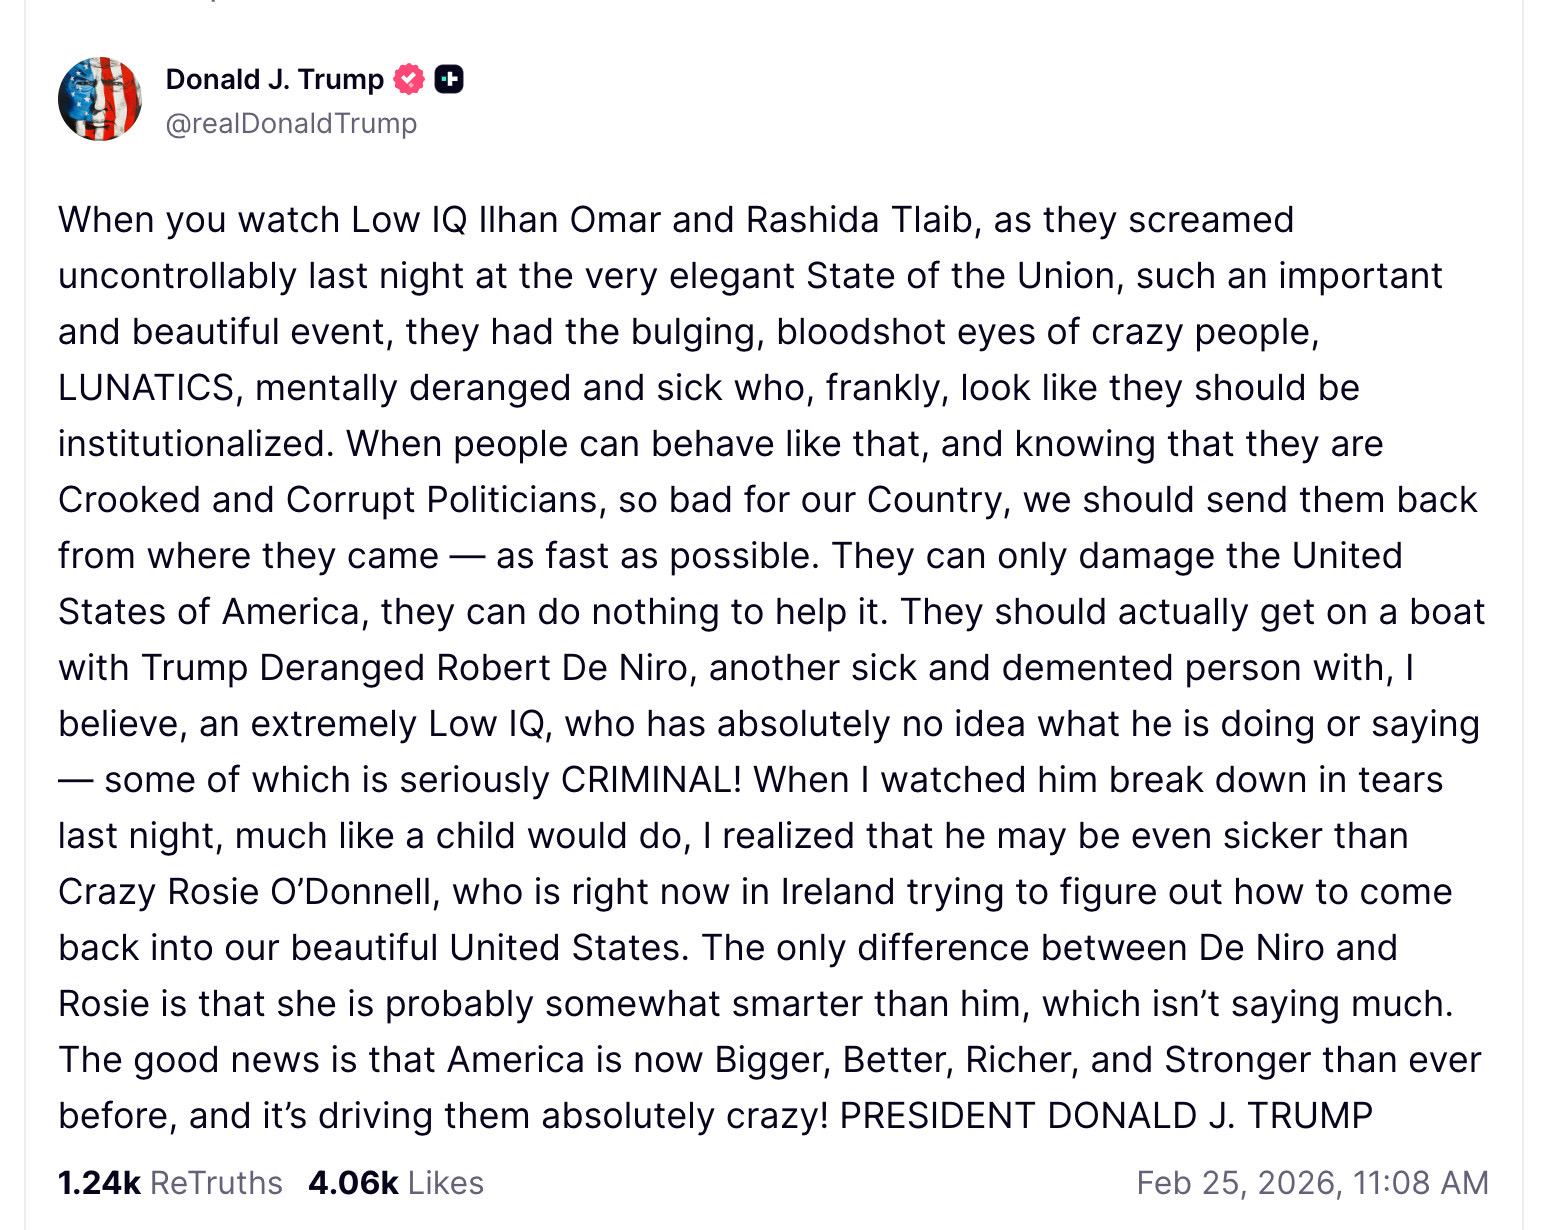
Task: Click the 4.06k Likes number
Action: pos(353,1183)
